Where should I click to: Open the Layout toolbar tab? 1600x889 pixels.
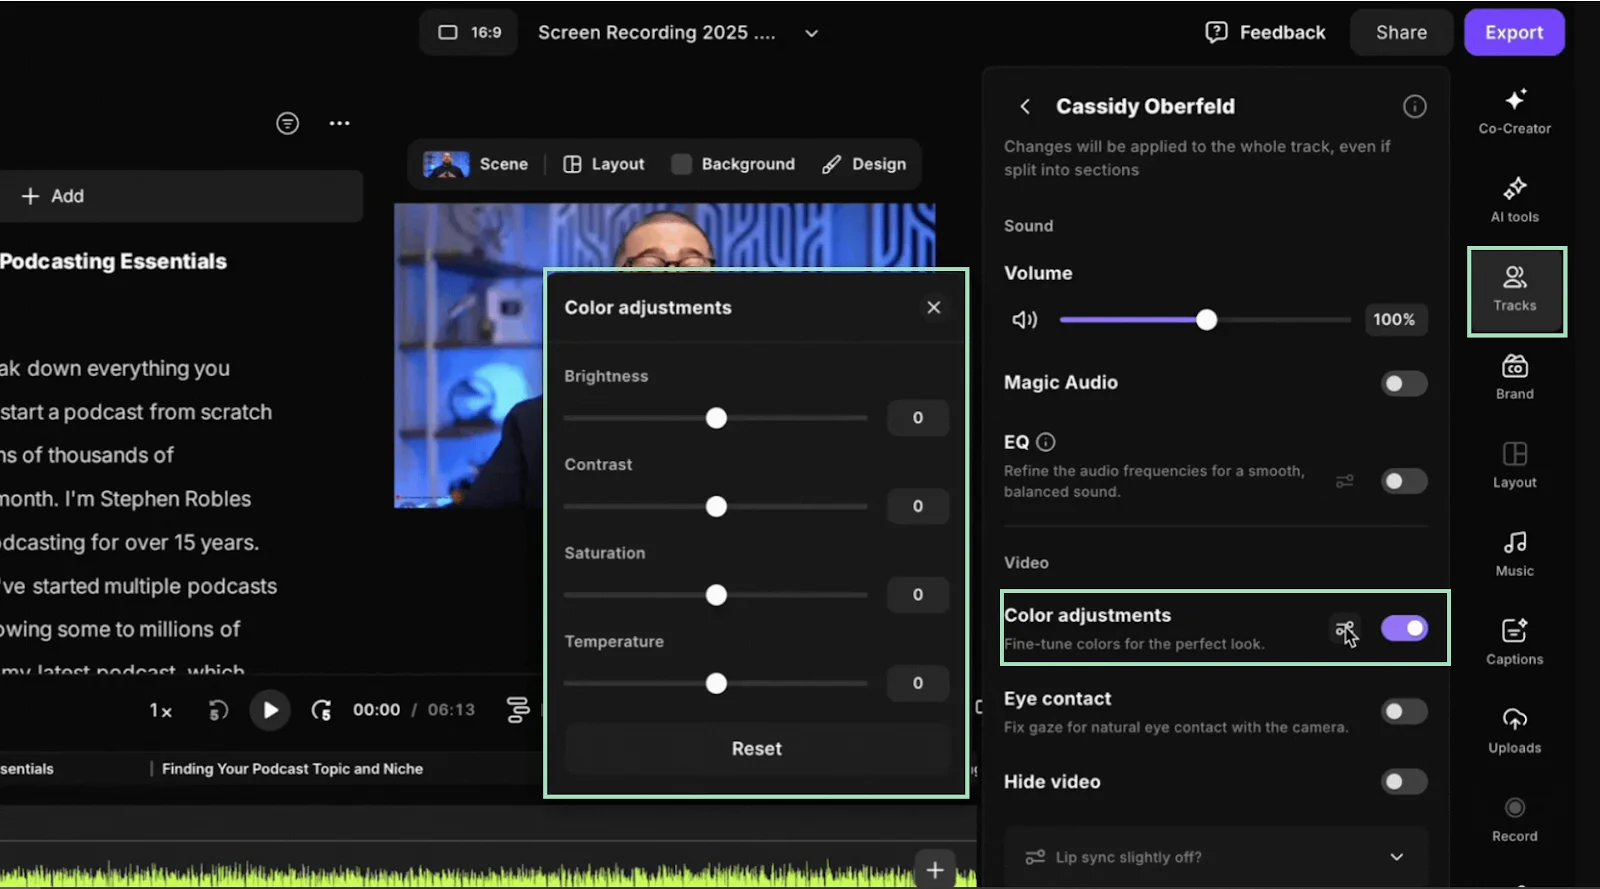click(603, 164)
